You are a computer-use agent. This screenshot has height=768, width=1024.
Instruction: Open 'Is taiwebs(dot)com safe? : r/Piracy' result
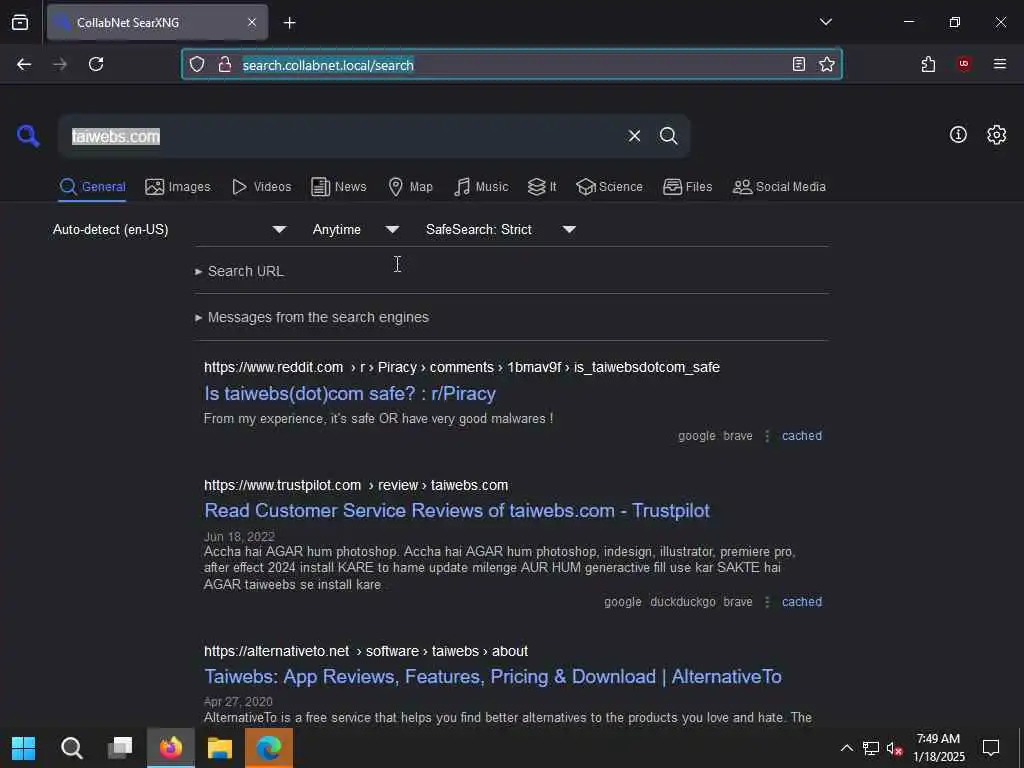(x=350, y=393)
